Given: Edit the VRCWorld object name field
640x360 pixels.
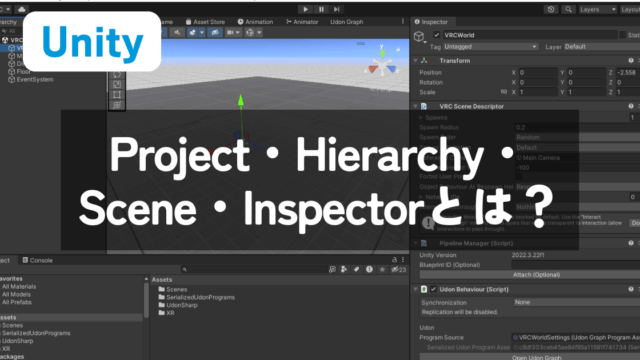Looking at the screenshot, I should [x=529, y=35].
